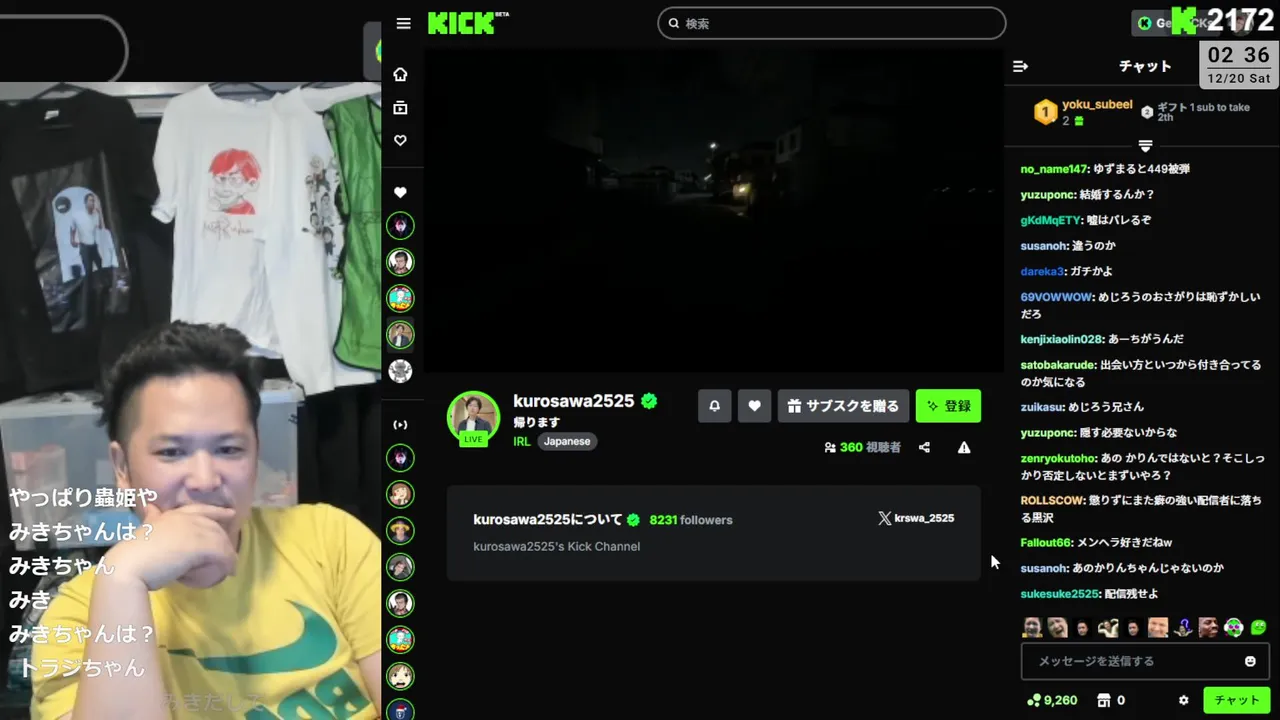Select the Japanese language tag
Screen dimensions: 1280x720
point(567,441)
